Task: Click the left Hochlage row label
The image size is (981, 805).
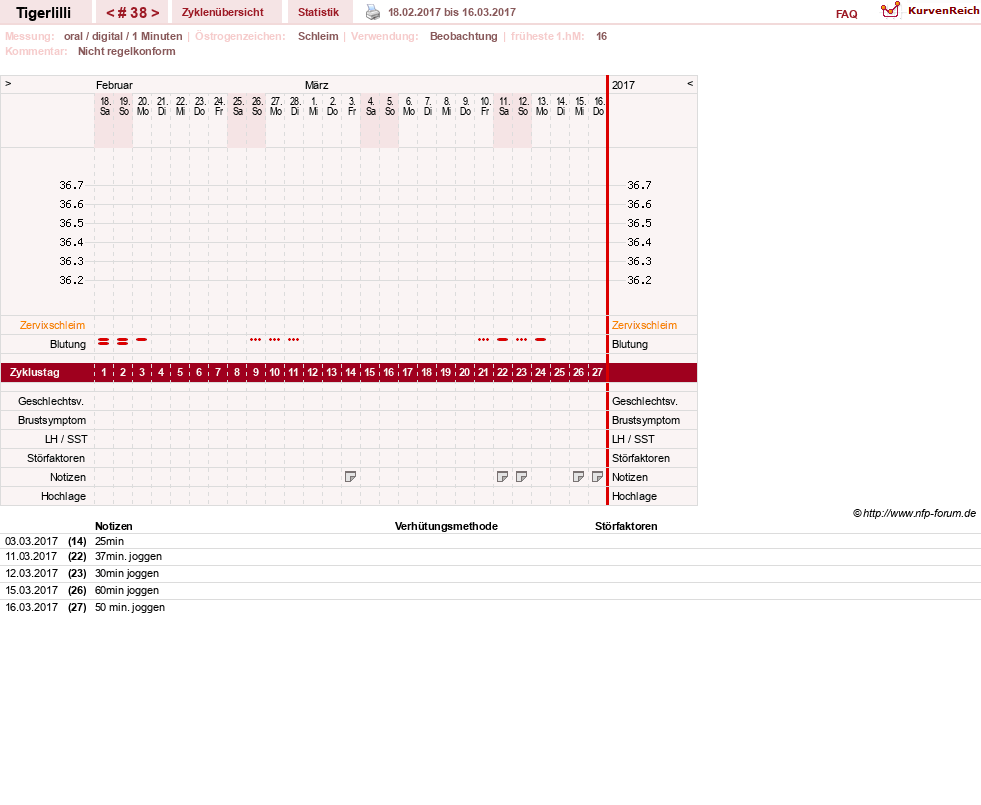Action: pos(63,496)
